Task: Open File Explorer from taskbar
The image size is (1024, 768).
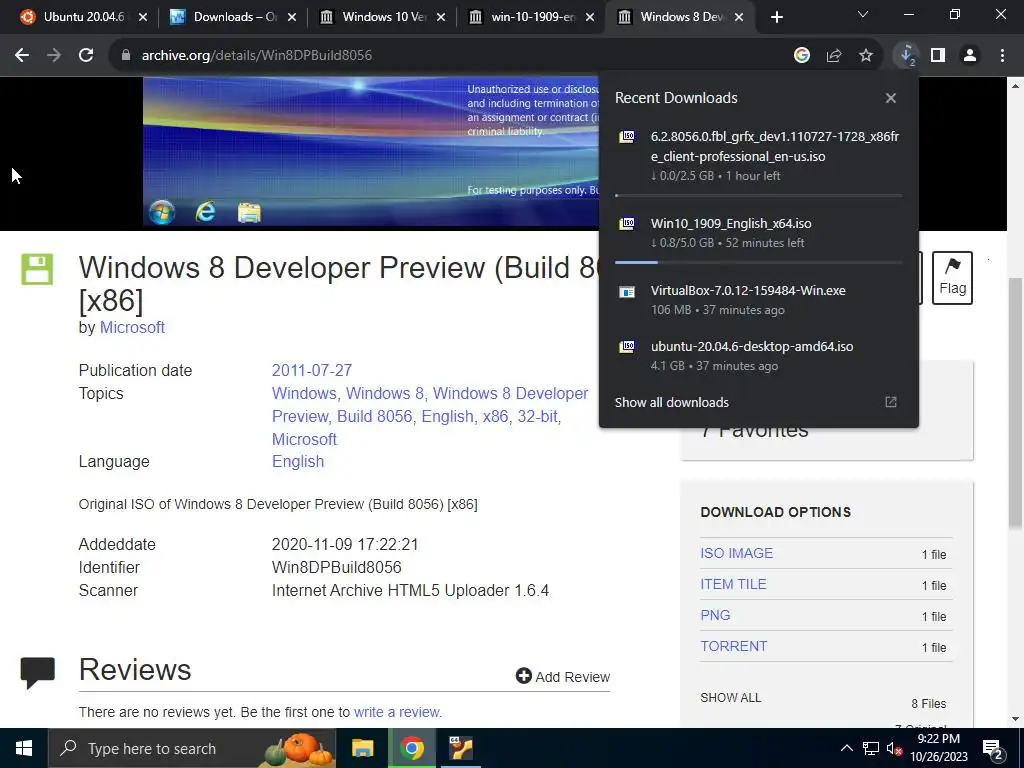Action: [362, 748]
